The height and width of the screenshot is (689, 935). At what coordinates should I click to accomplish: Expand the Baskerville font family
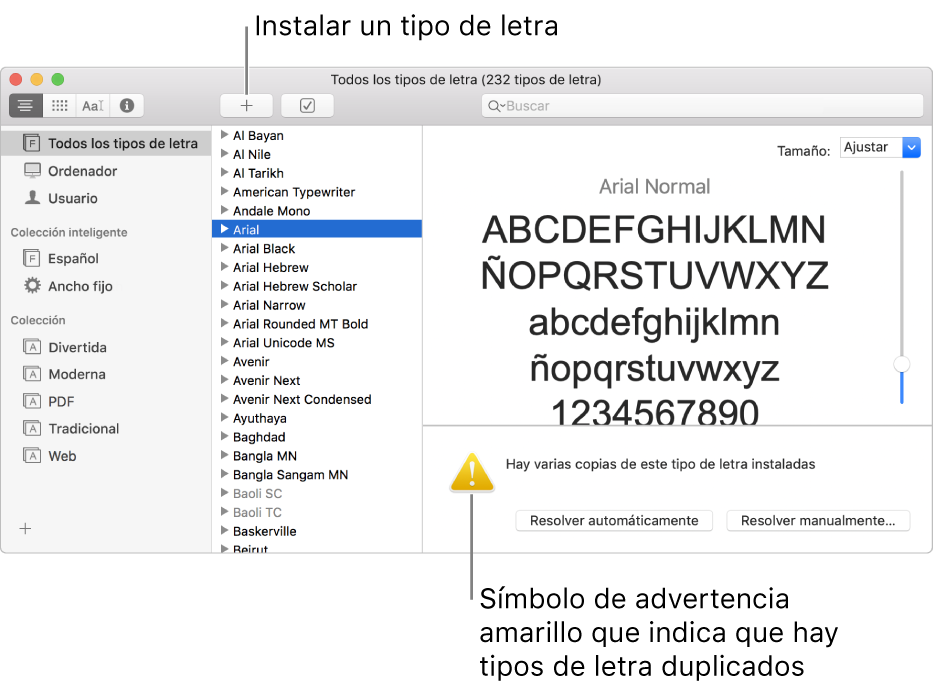tap(225, 530)
